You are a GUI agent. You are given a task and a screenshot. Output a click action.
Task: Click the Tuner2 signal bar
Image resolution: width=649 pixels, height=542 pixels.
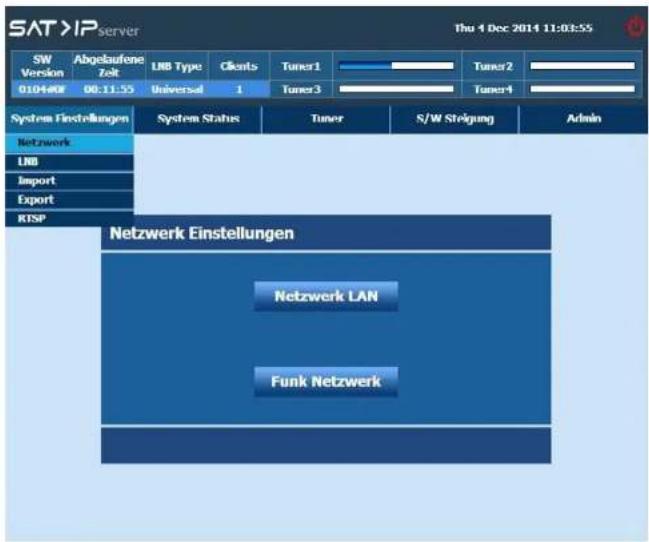pos(582,66)
